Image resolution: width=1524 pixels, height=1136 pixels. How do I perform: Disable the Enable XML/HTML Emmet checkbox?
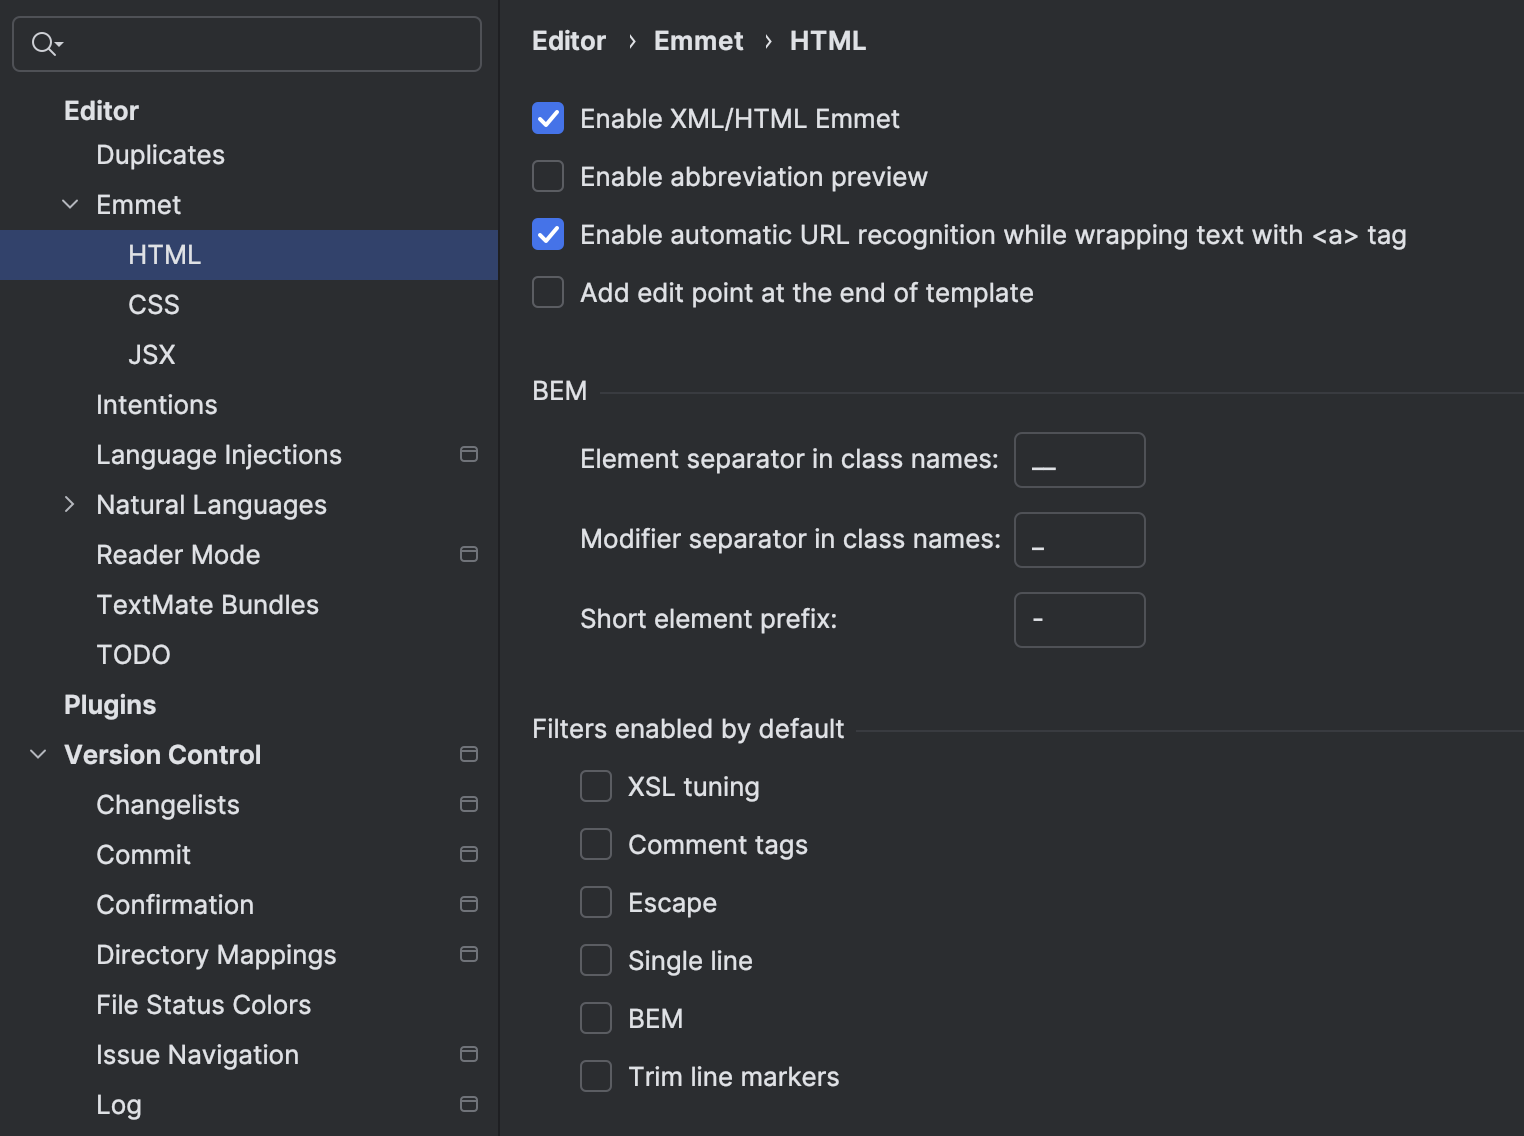tap(548, 118)
